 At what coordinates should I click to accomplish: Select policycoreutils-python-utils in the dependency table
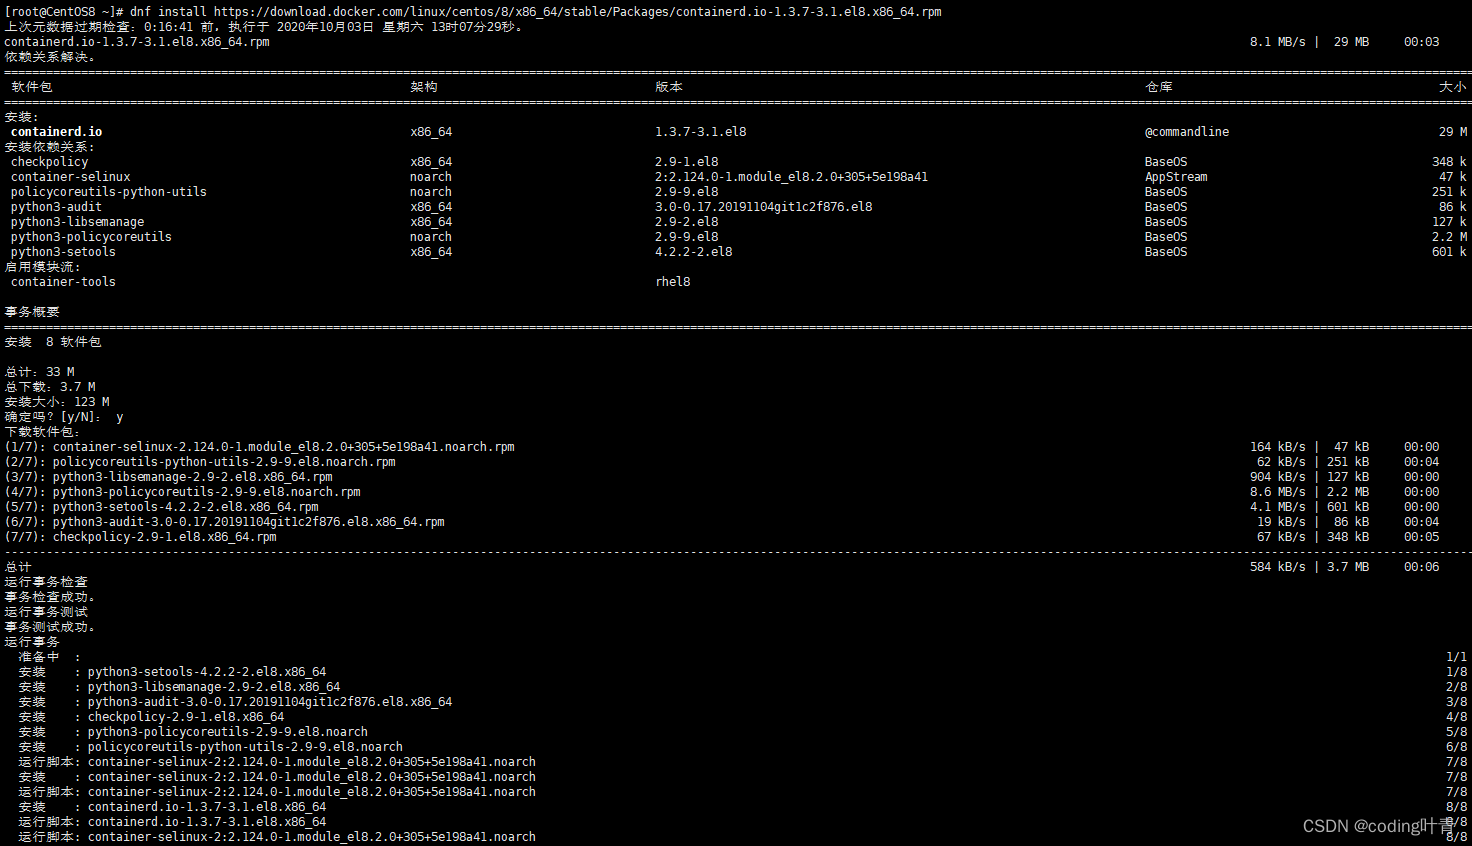(109, 192)
